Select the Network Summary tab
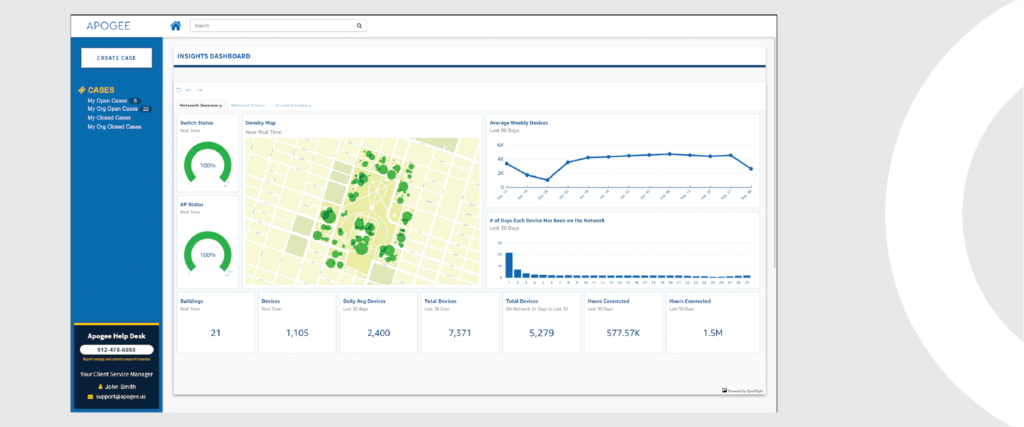Image resolution: width=1024 pixels, height=427 pixels. [201, 104]
